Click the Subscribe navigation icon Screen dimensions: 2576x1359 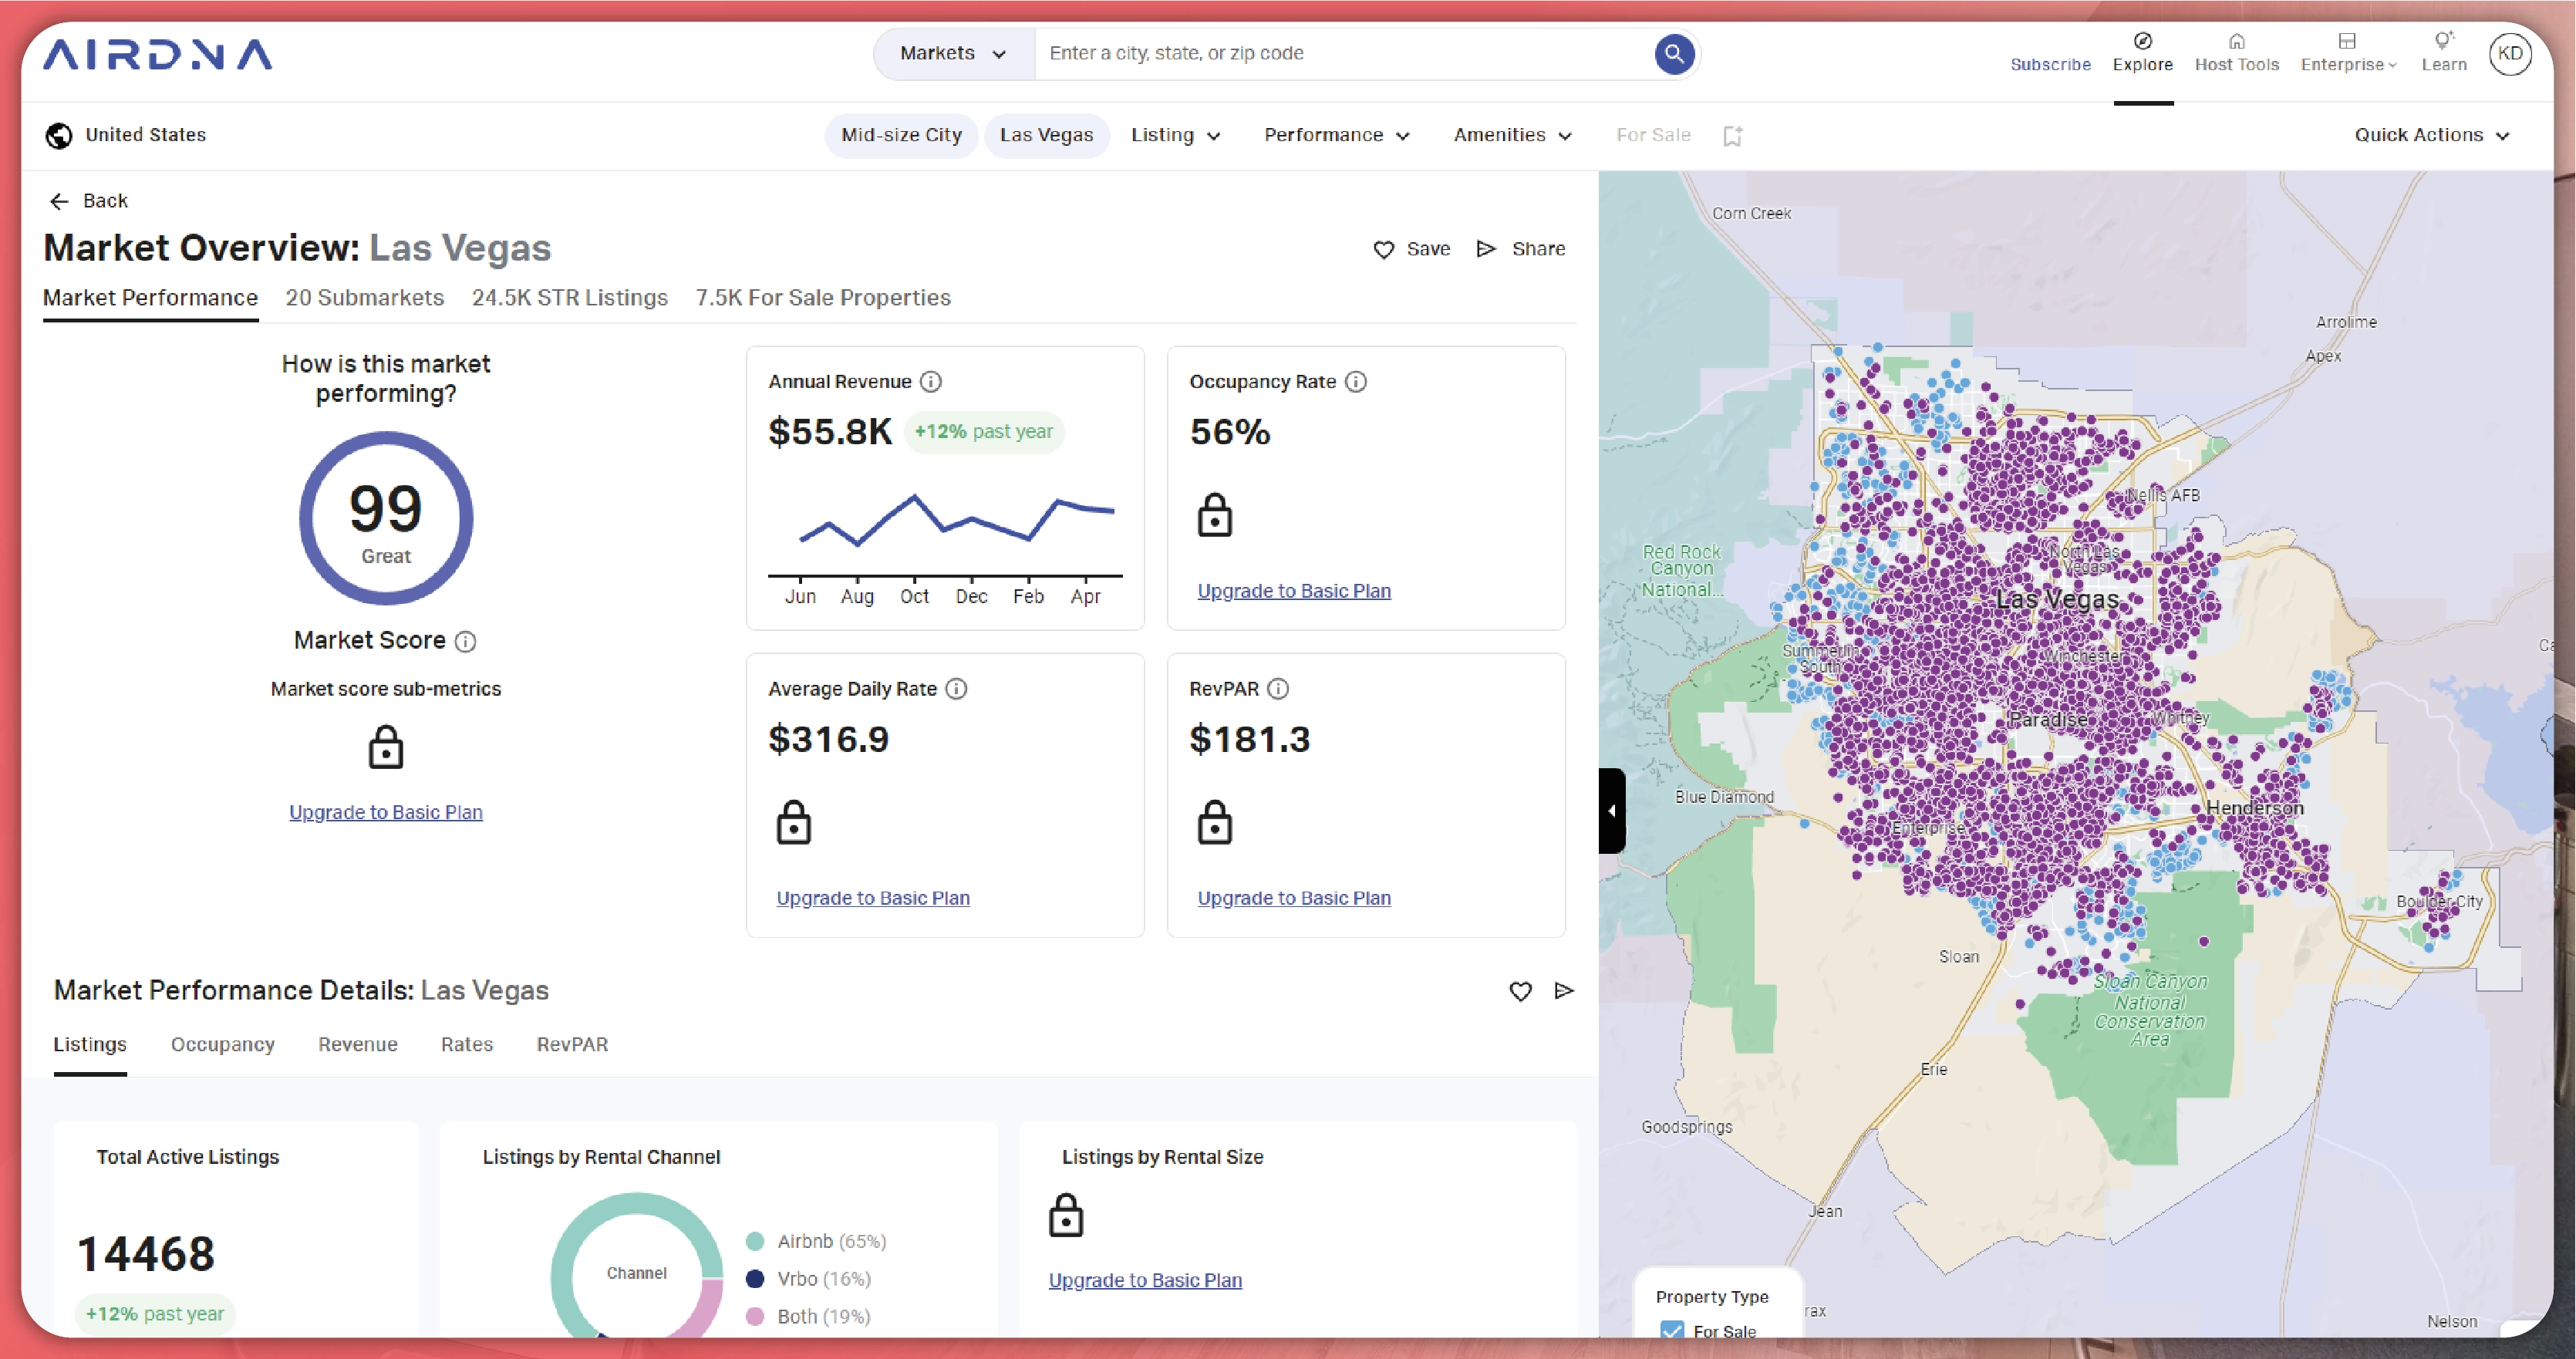pyautogui.click(x=2045, y=63)
